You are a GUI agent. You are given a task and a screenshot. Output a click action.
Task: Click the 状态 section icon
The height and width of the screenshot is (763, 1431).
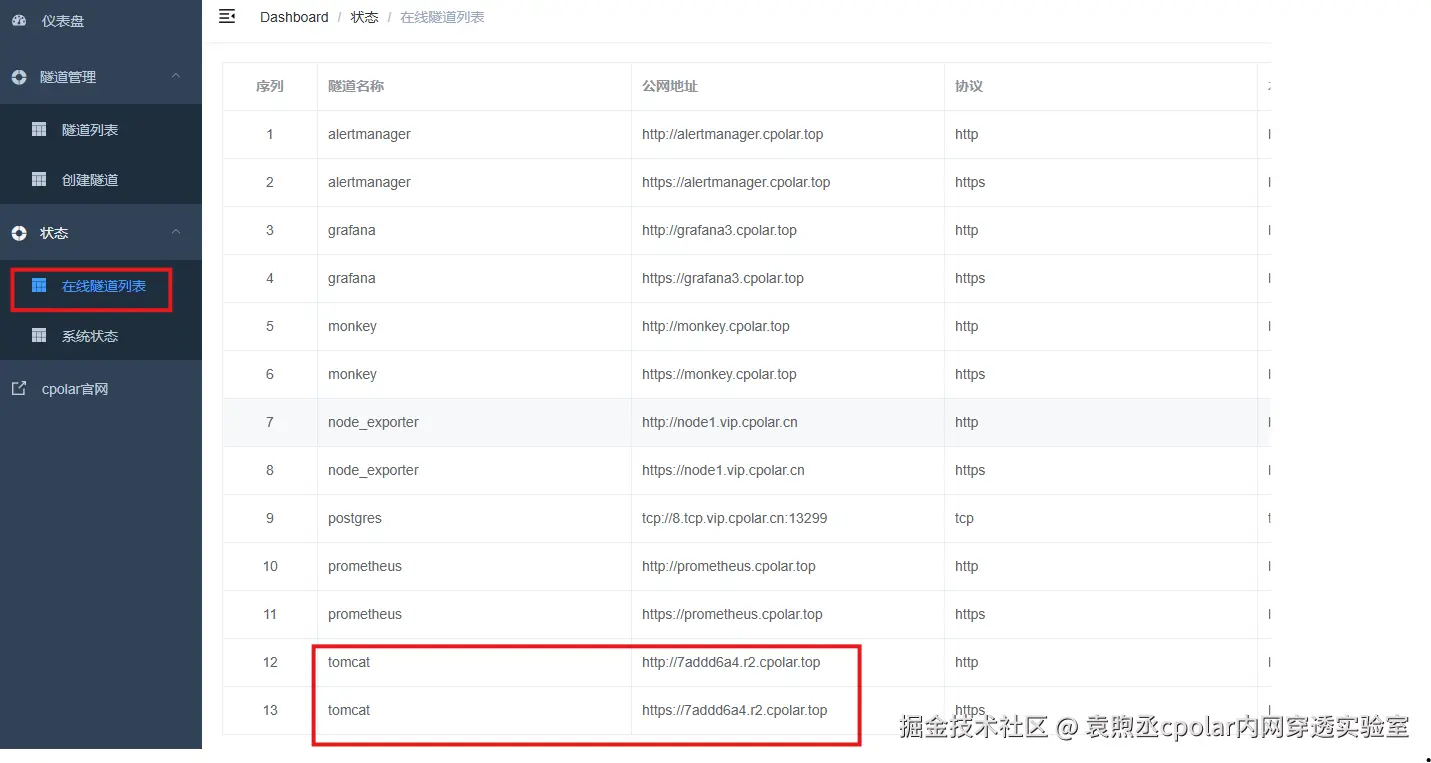pos(19,233)
